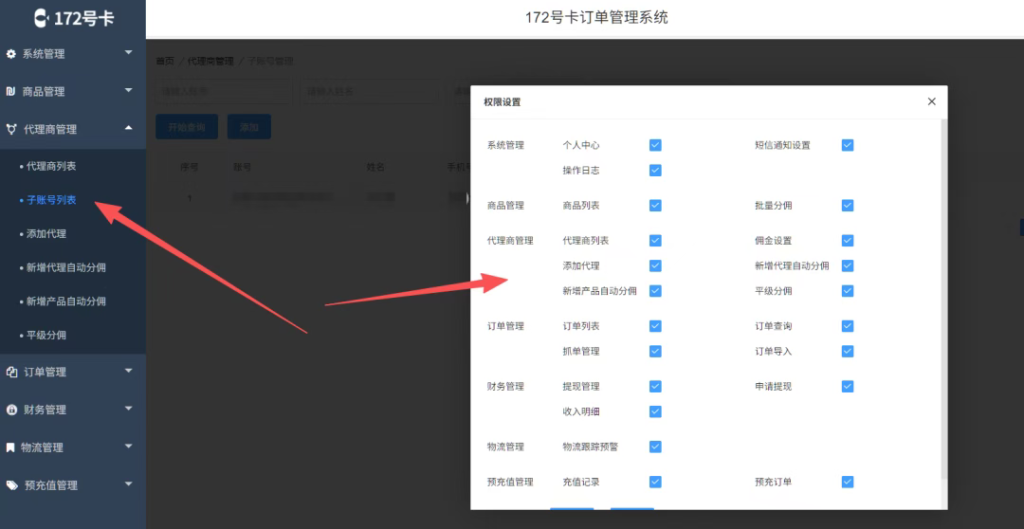This screenshot has width=1024, height=529.
Task: Click the 预充值管理 tag icon
Action: (12, 485)
